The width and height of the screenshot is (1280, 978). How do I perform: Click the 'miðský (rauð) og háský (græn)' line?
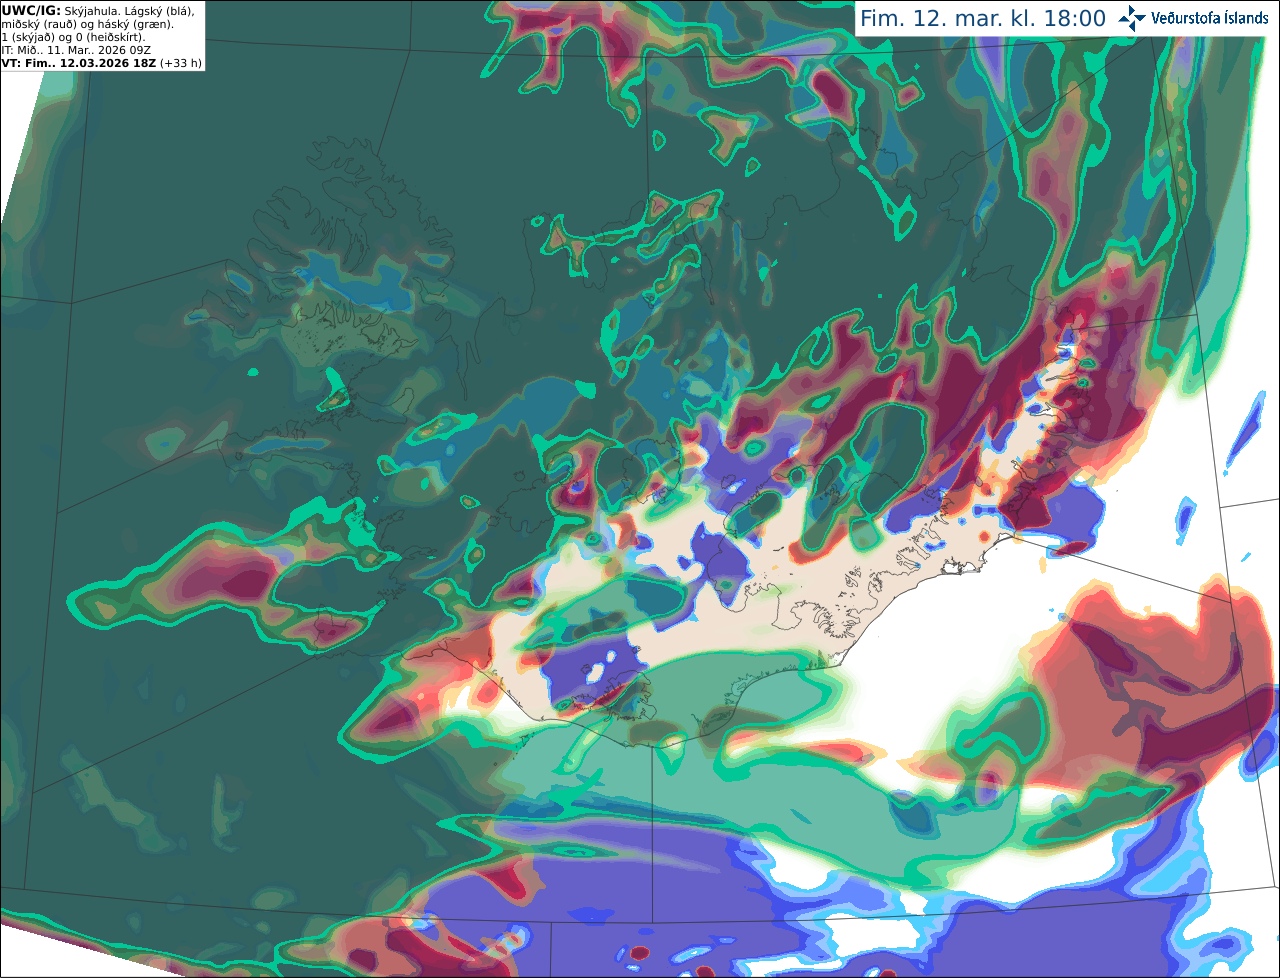[87, 23]
